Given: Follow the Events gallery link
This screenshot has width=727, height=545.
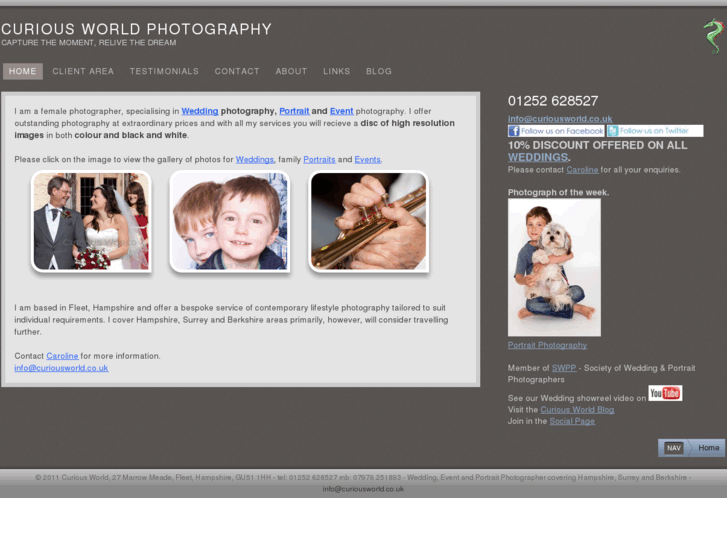Looking at the screenshot, I should [368, 160].
